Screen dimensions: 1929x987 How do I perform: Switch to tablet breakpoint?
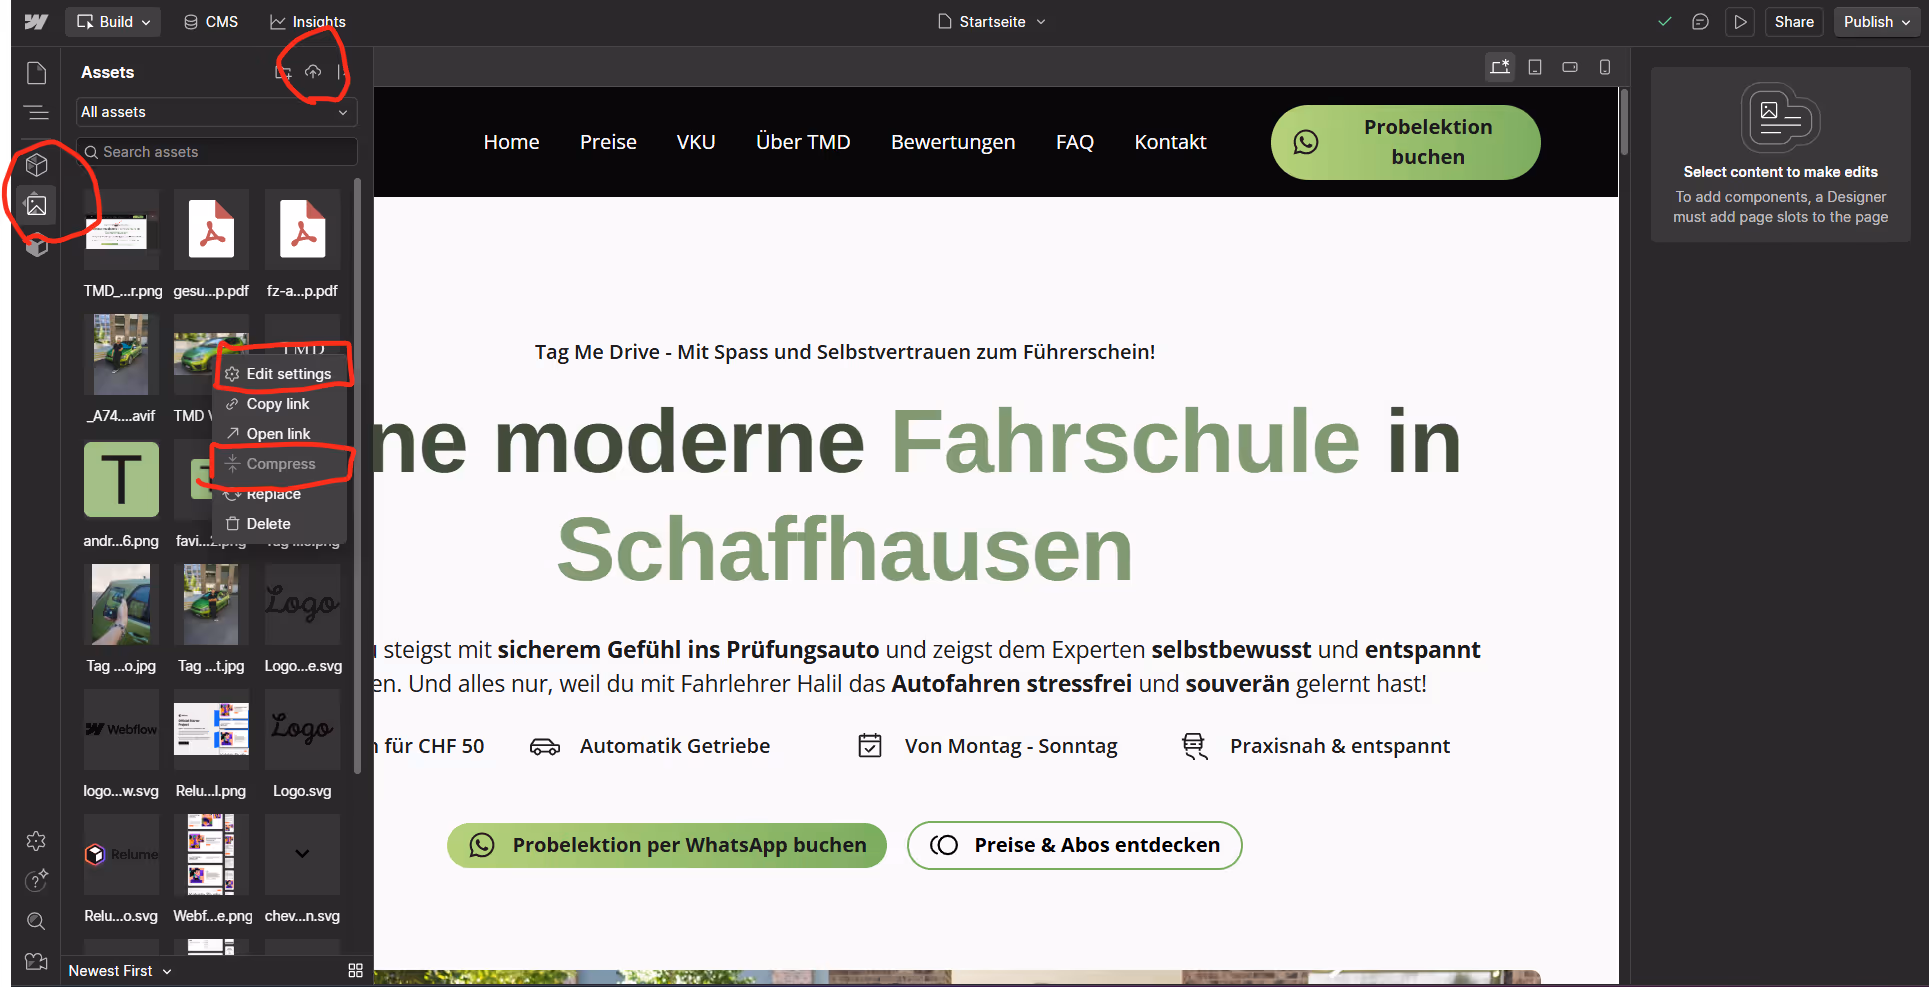pyautogui.click(x=1535, y=67)
